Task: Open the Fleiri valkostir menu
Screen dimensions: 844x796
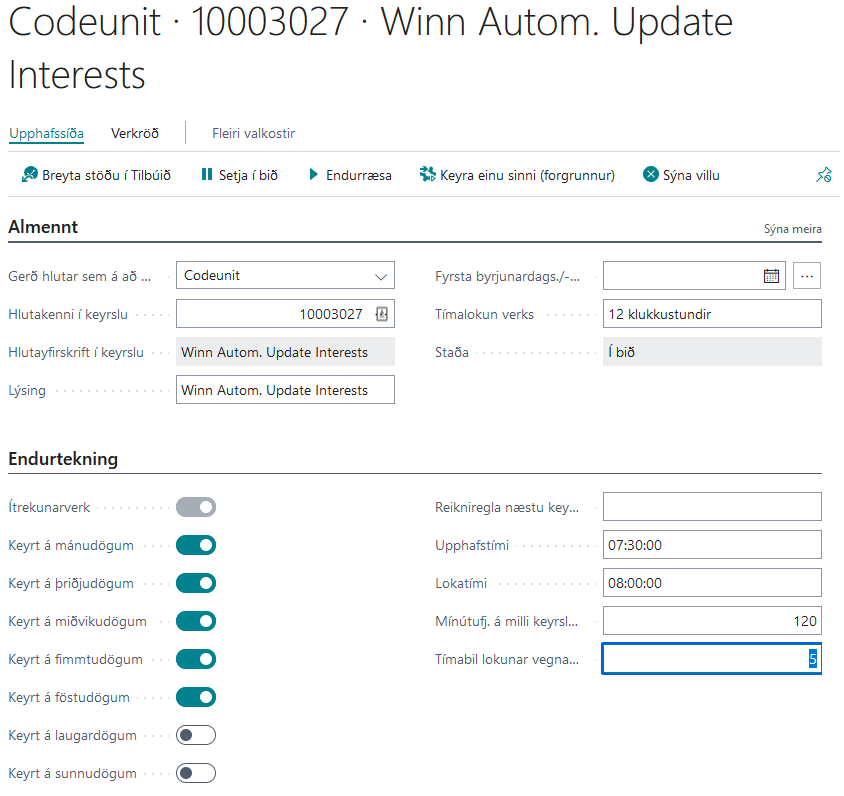Action: [x=253, y=133]
